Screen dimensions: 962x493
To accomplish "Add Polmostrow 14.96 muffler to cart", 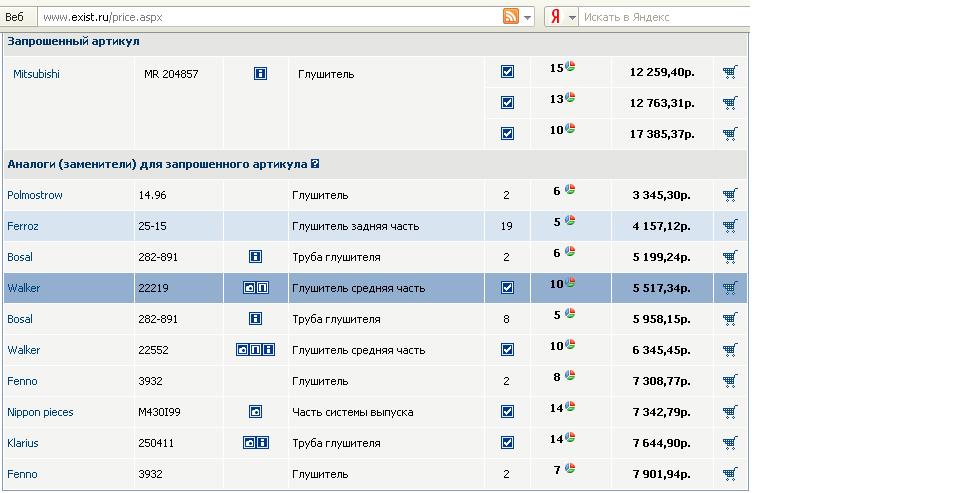I will [x=730, y=195].
